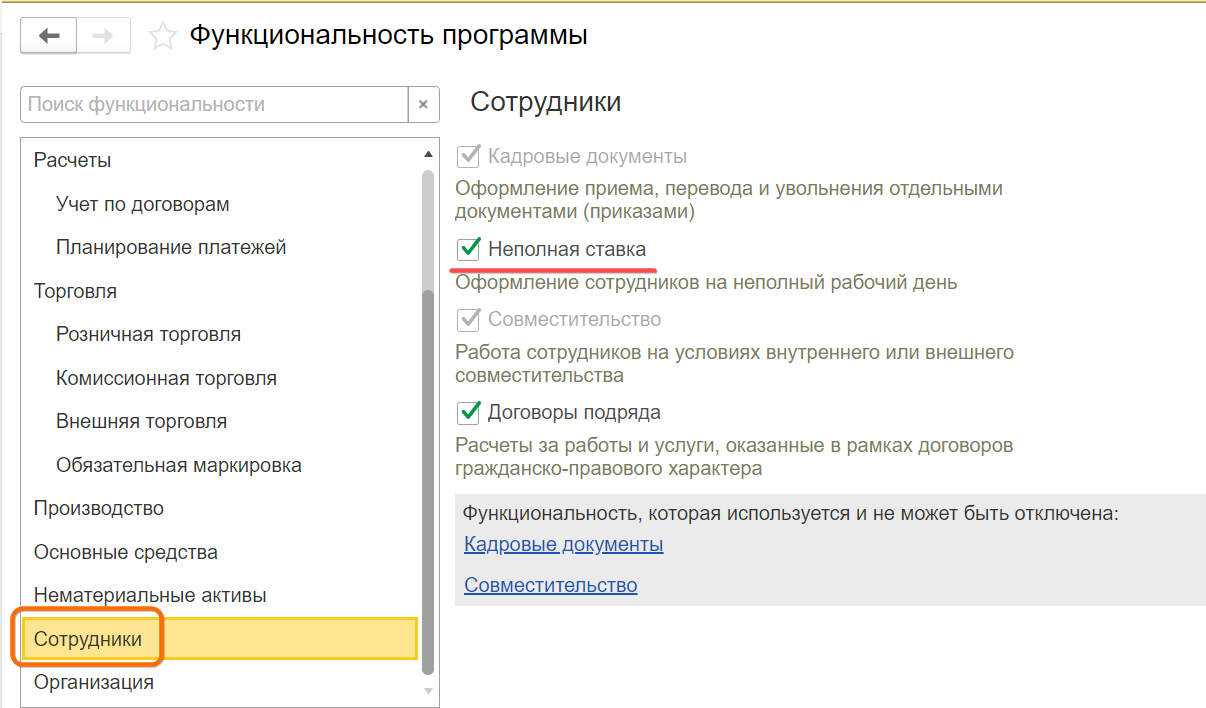Uncheck the Договоры подряда checkbox
The height and width of the screenshot is (708, 1206).
coord(468,412)
